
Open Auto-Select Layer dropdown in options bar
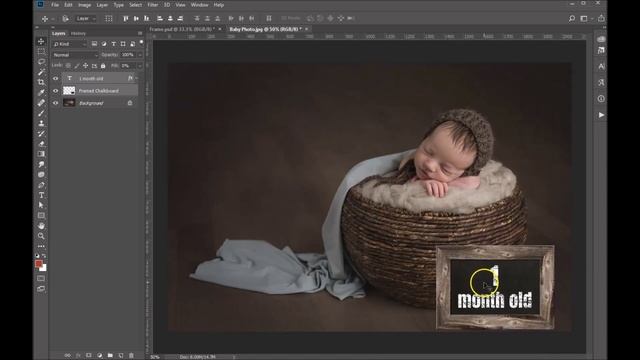(x=86, y=18)
